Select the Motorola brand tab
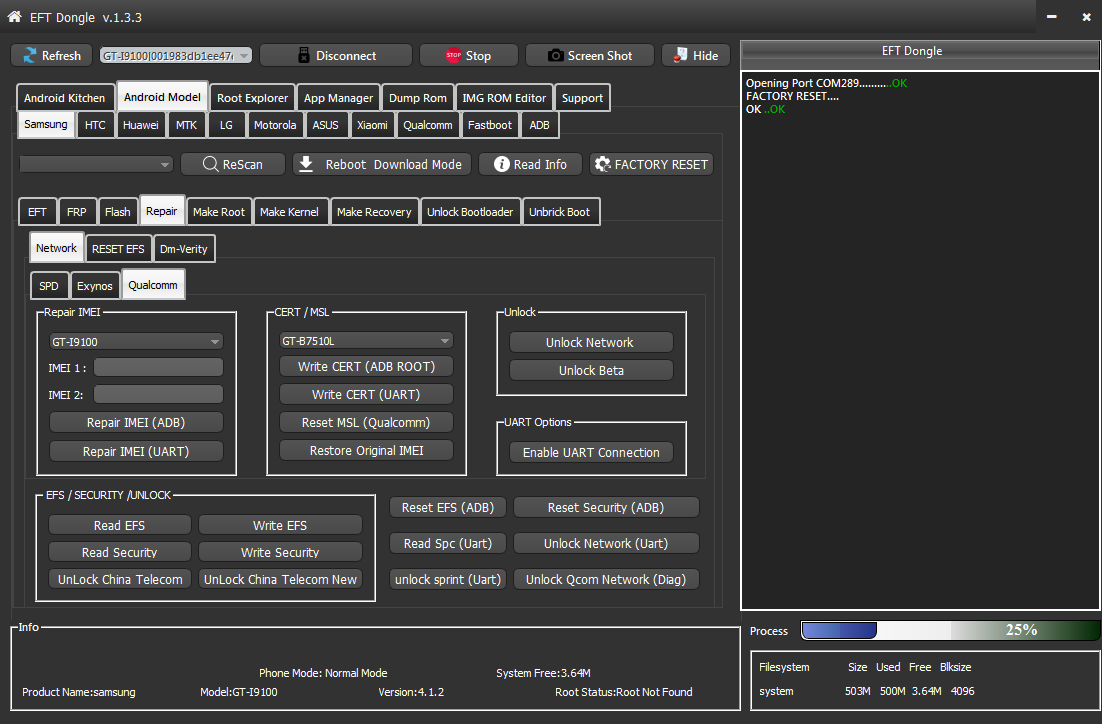Viewport: 1102px width, 724px height. (275, 125)
